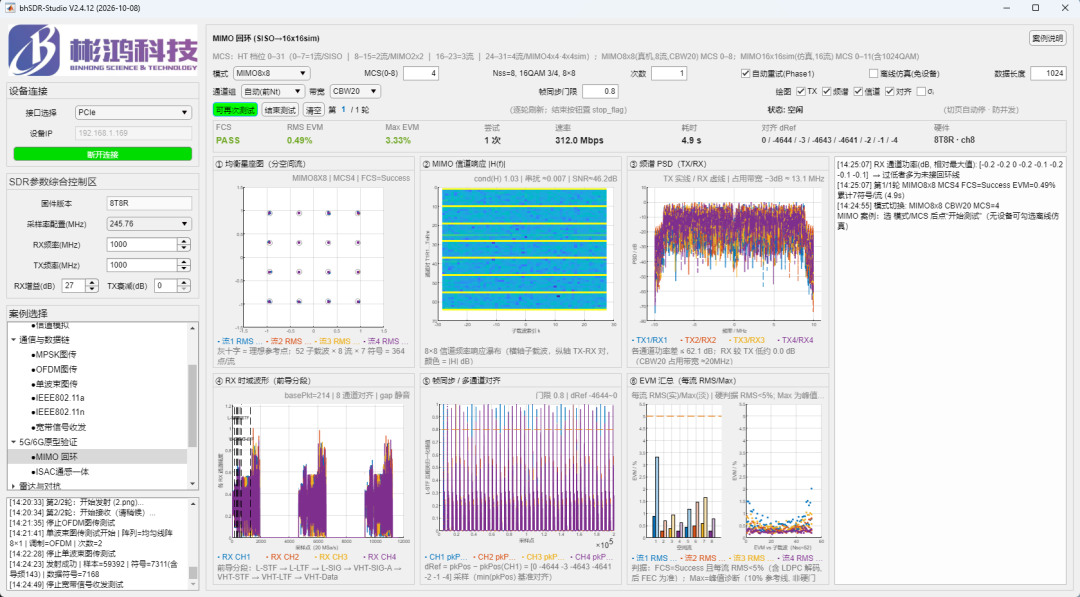Uncheck the 对齐 plot checkbox
This screenshot has height=597, width=1080.
click(x=890, y=92)
